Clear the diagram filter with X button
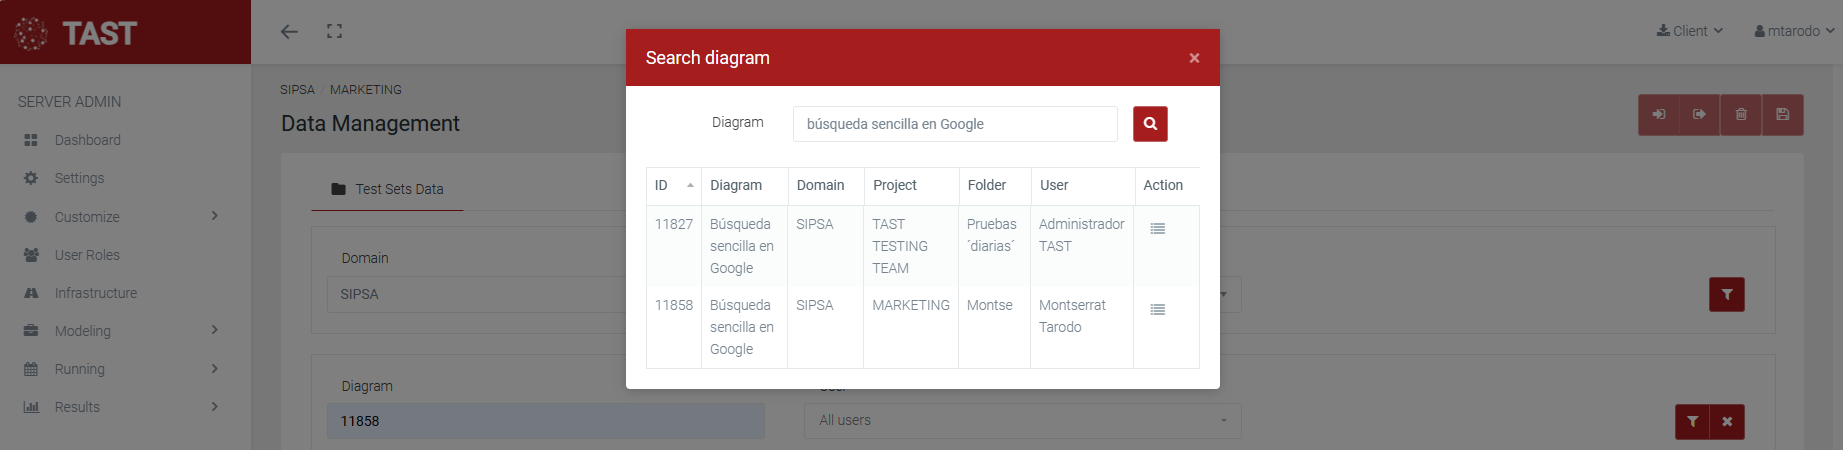Screen dimensions: 1843x450 coord(1727,422)
